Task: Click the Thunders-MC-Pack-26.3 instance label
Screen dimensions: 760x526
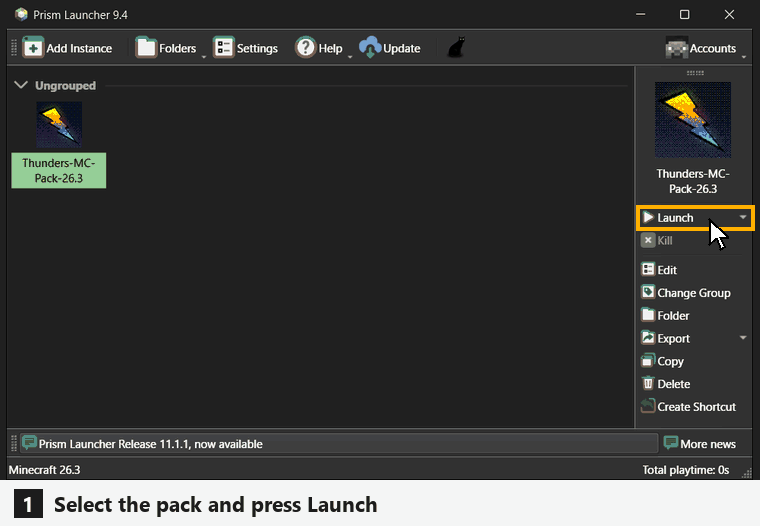Action: point(59,171)
